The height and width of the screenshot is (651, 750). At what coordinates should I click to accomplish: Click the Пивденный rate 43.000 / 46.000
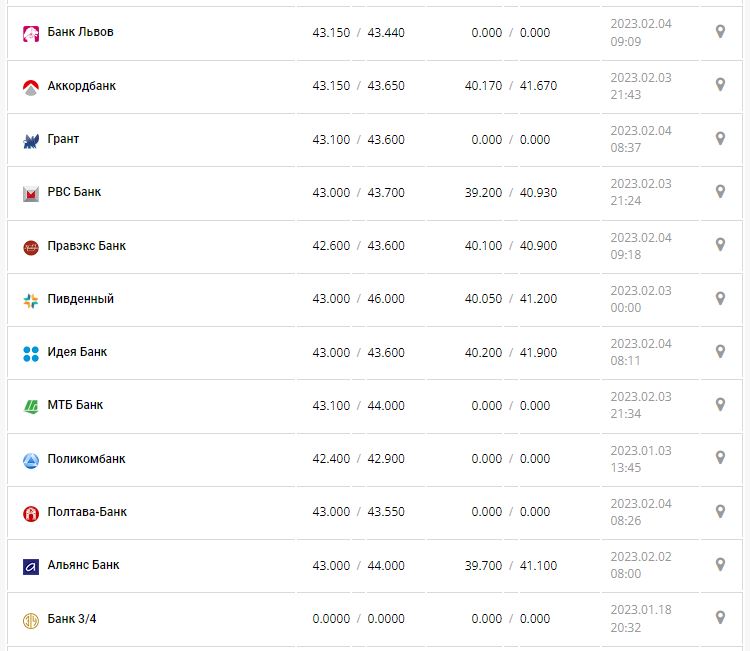[358, 299]
